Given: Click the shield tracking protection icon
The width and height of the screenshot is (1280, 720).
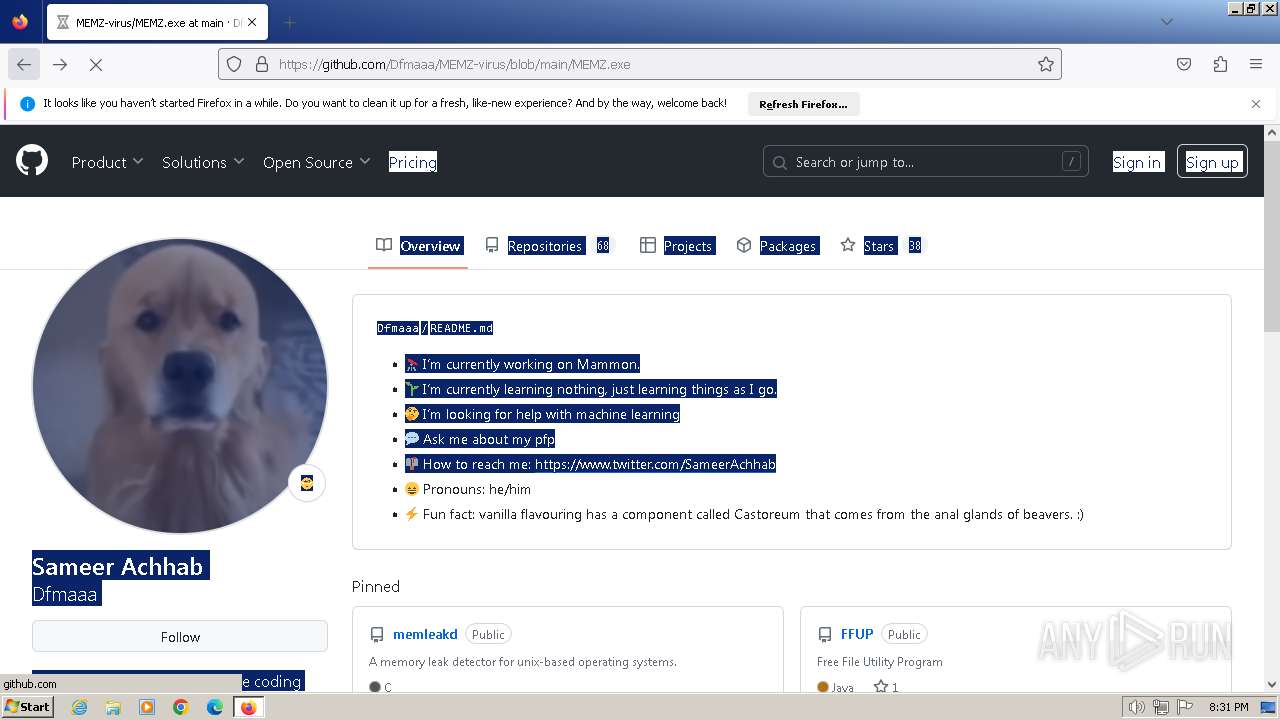Looking at the screenshot, I should (234, 64).
